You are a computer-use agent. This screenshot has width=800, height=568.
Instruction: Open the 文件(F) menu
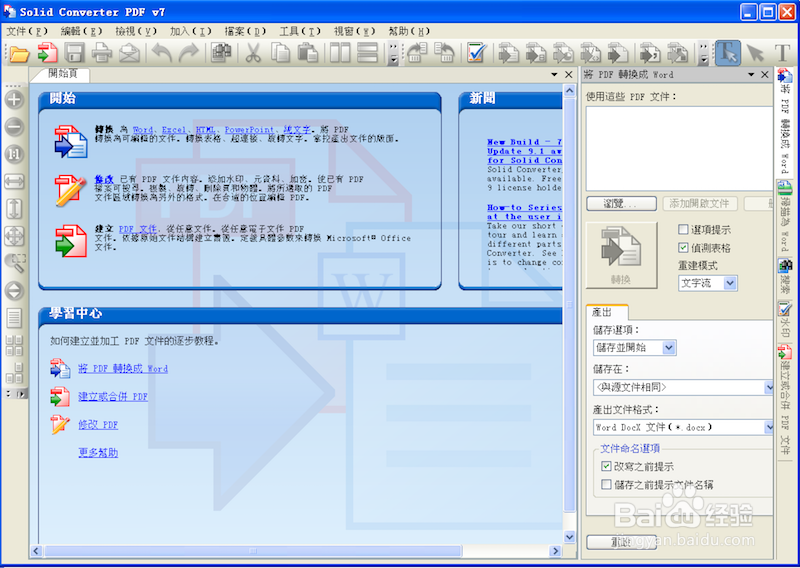pyautogui.click(x=27, y=31)
